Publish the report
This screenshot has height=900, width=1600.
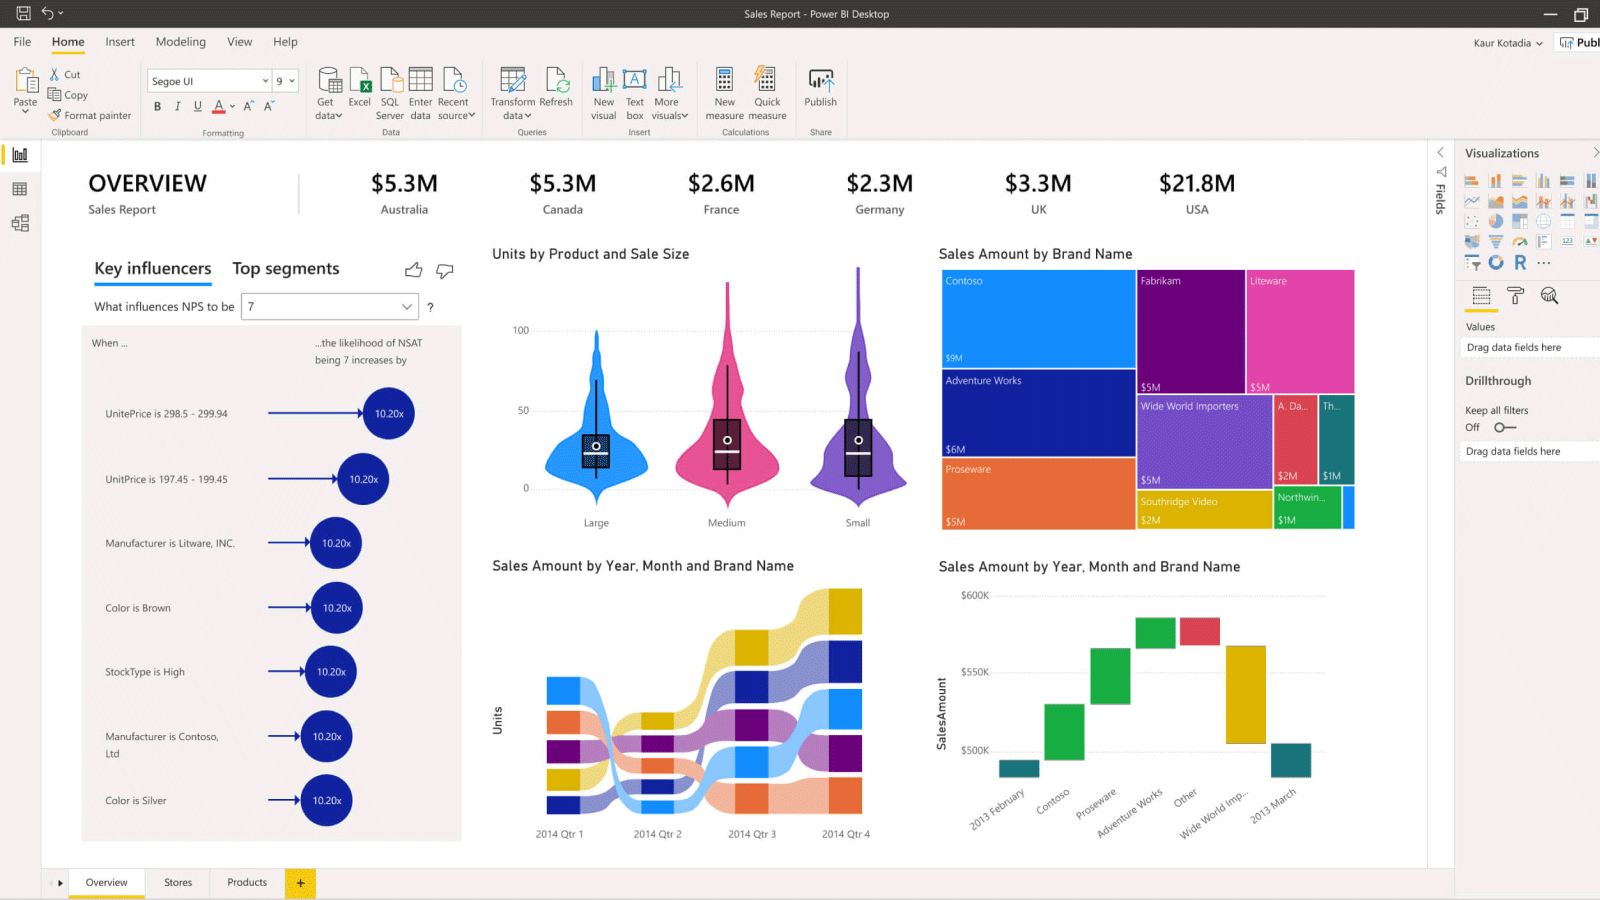(821, 87)
